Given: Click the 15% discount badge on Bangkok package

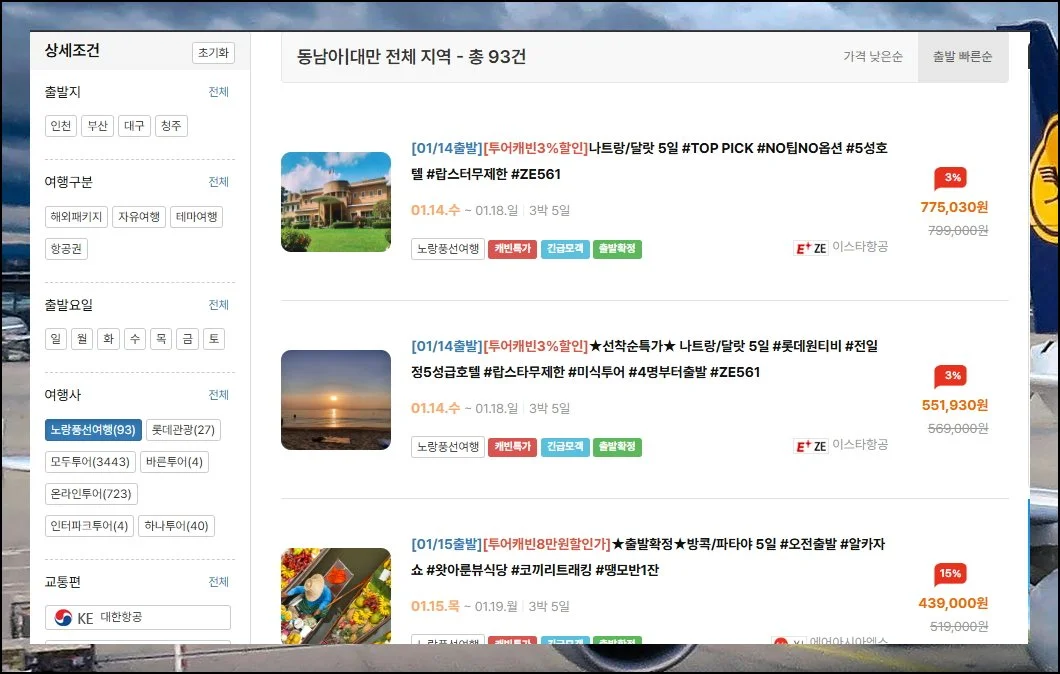Looking at the screenshot, I should tap(950, 574).
